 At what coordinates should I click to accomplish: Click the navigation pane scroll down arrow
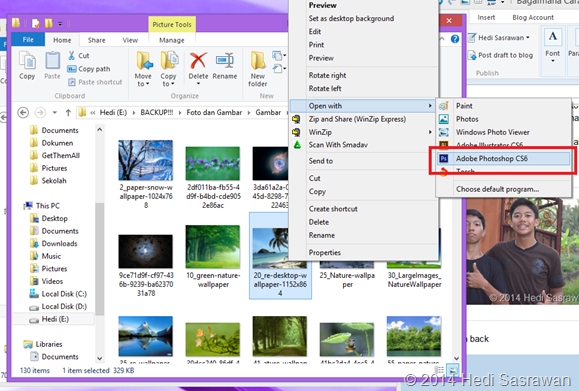click(x=99, y=358)
